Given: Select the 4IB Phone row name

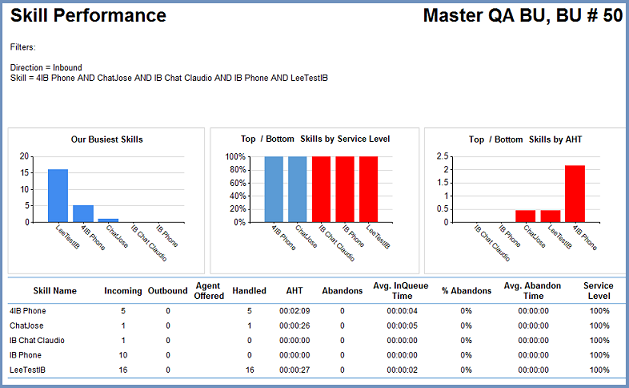Looking at the screenshot, I should click(28, 311).
